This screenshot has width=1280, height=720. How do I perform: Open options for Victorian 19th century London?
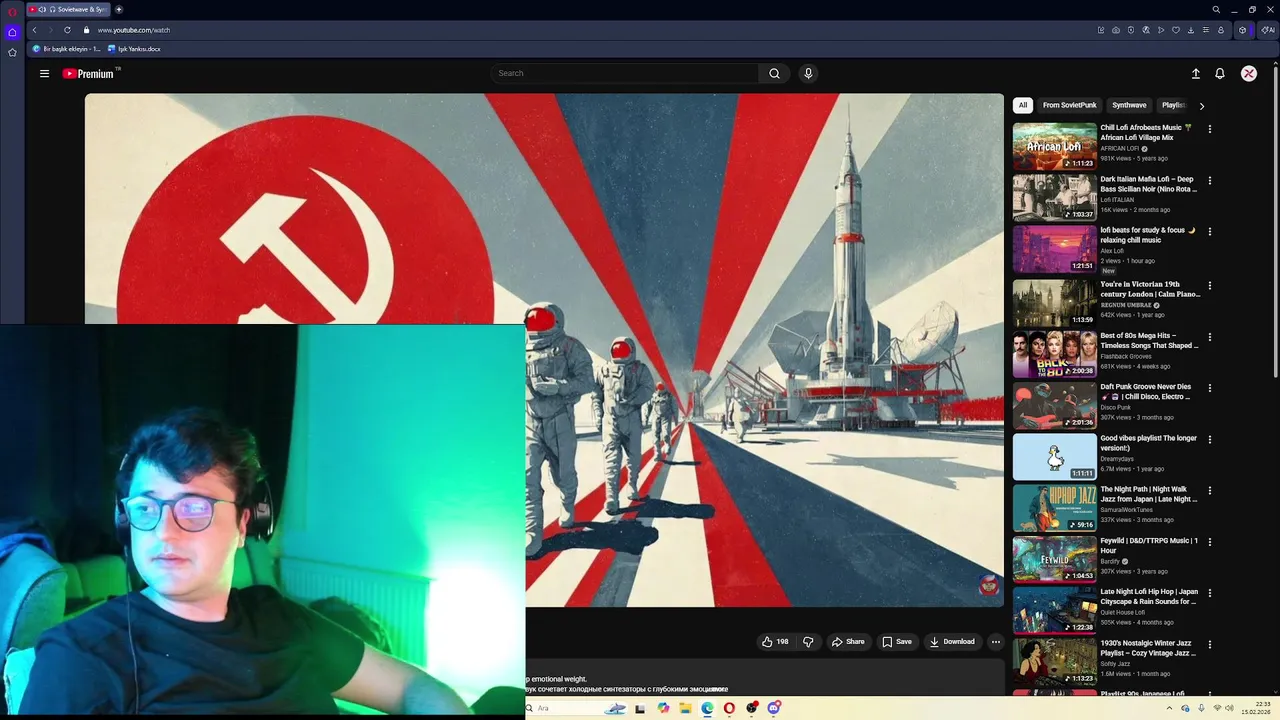1209,286
